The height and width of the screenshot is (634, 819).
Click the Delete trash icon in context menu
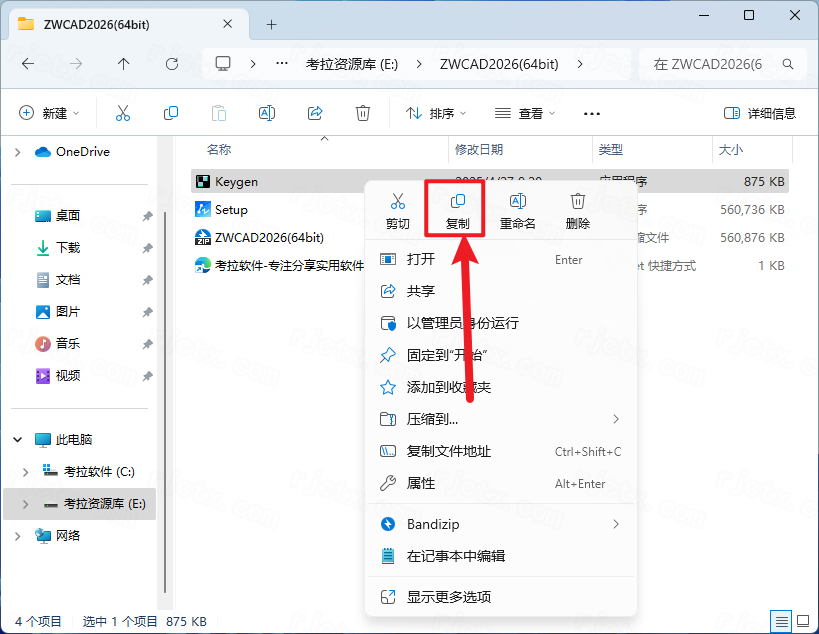[x=577, y=203]
